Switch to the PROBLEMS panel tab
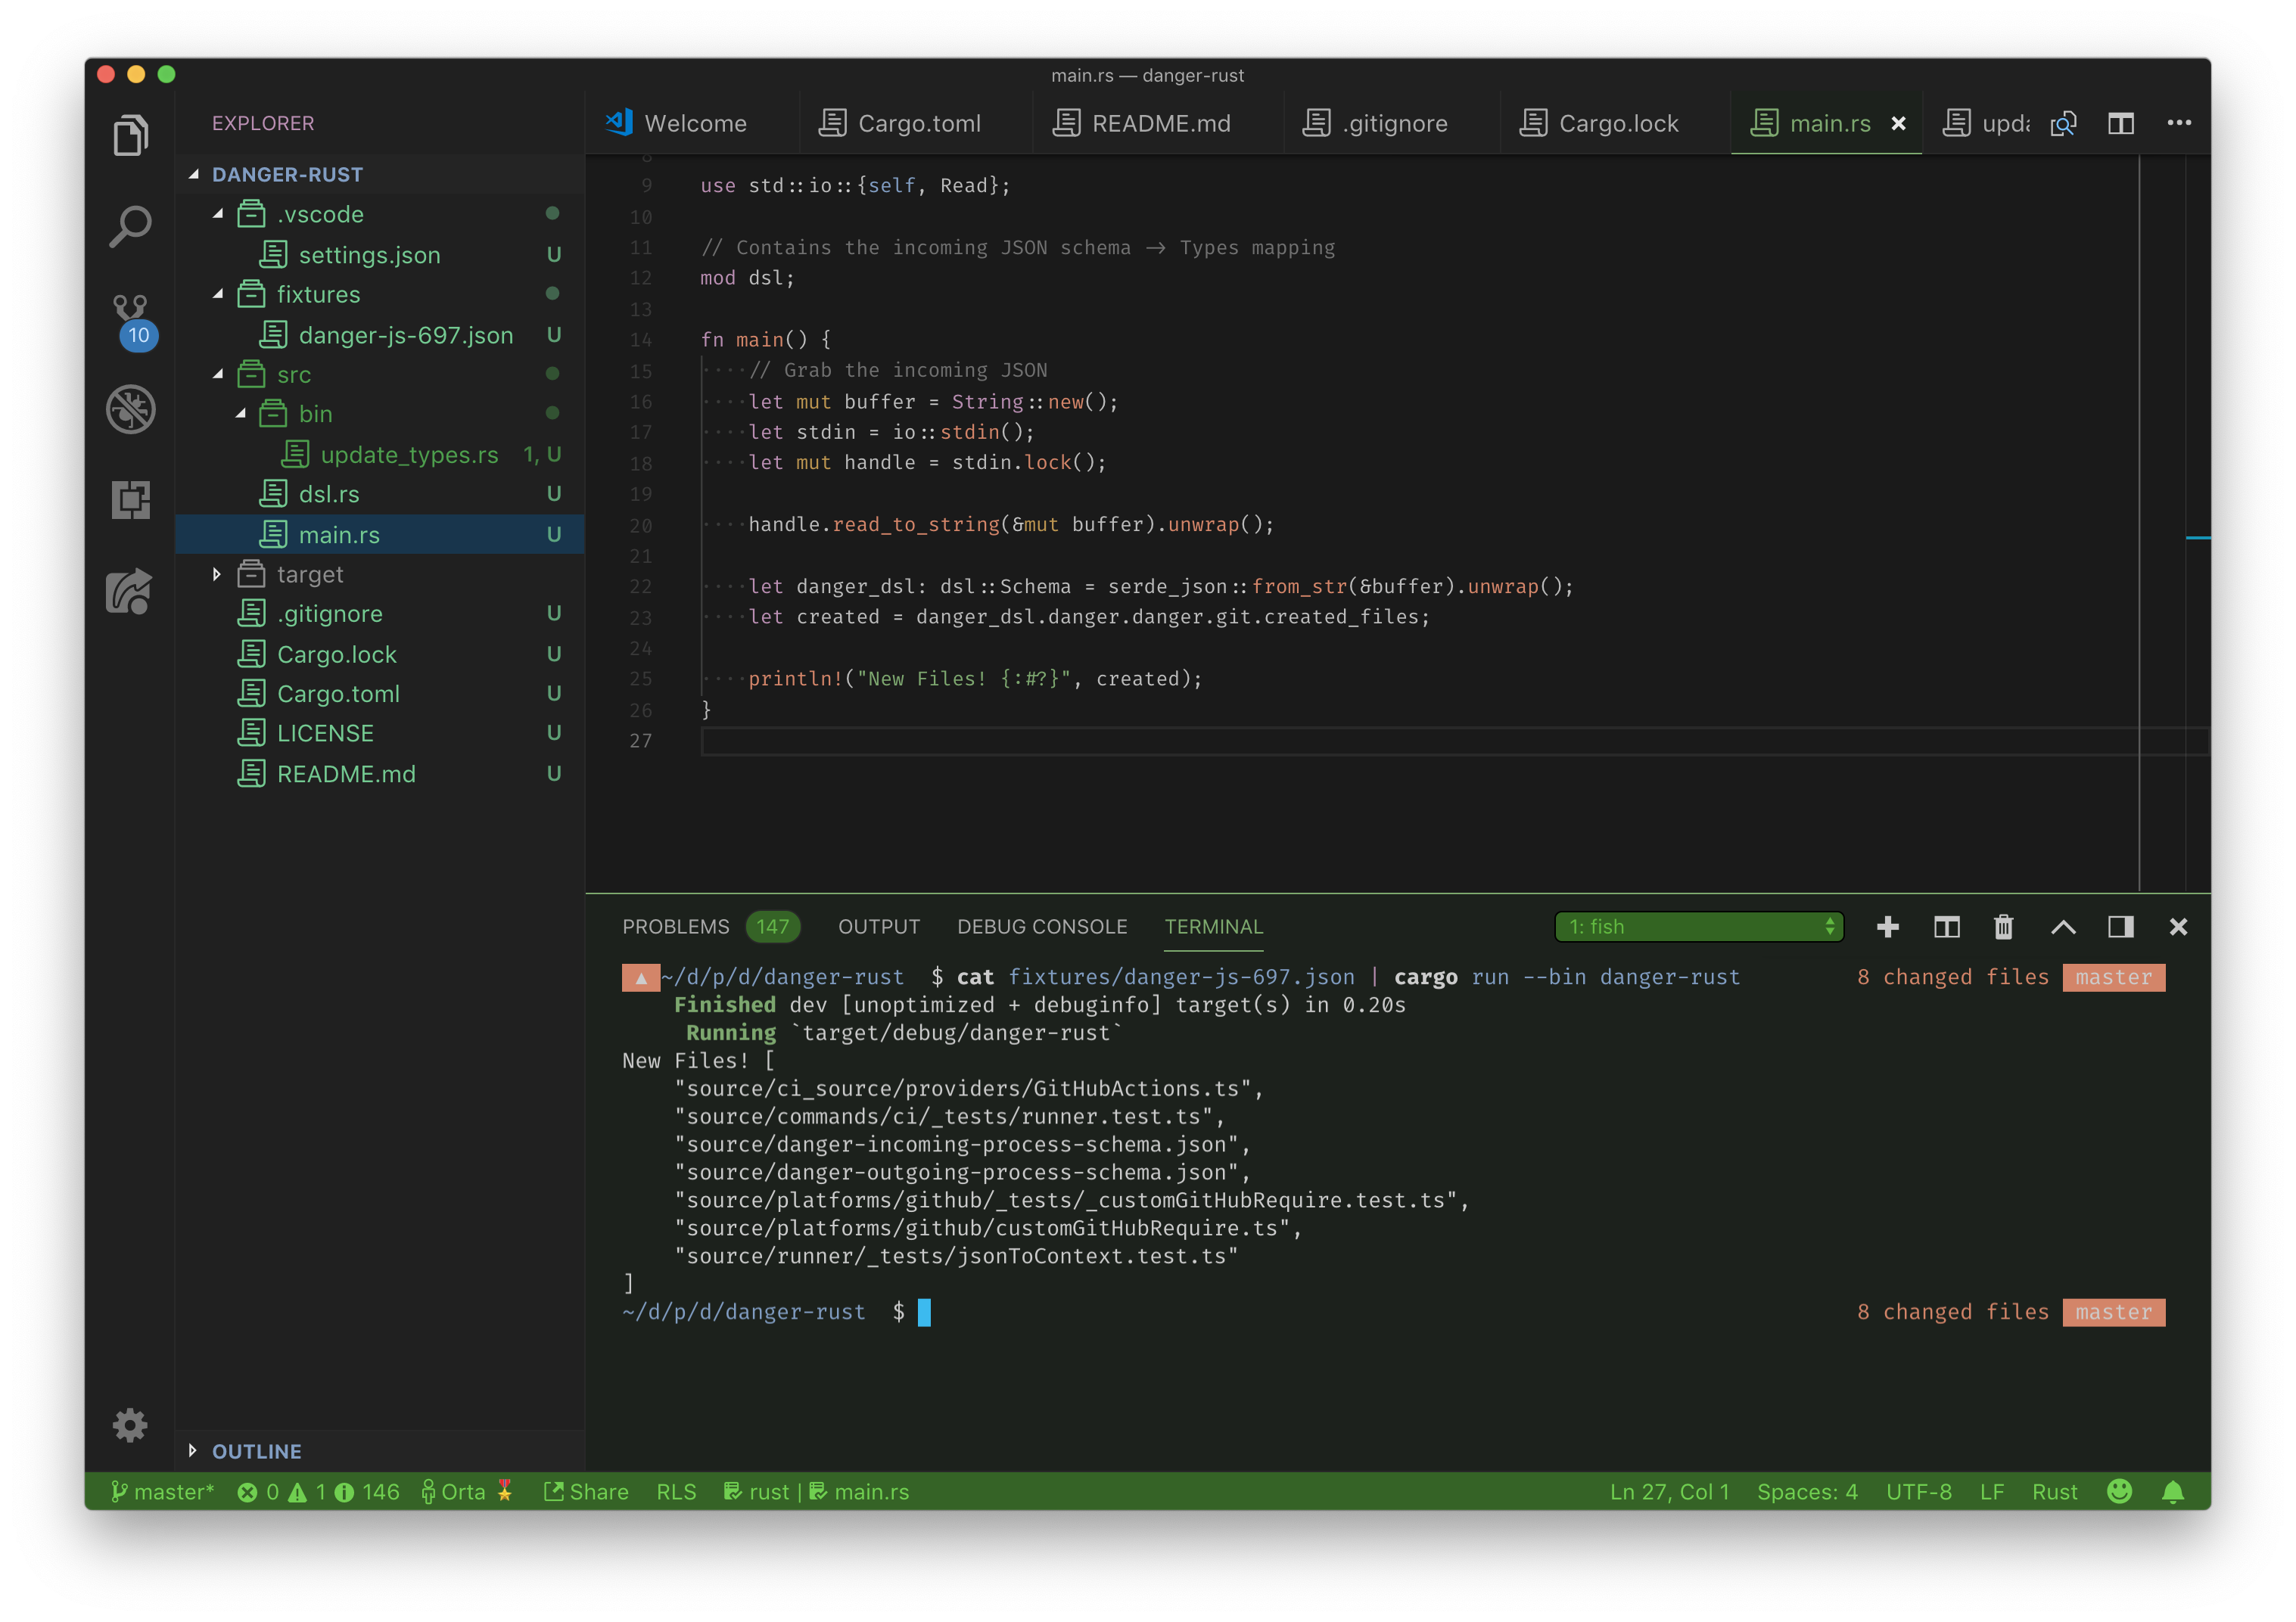The height and width of the screenshot is (1622, 2296). click(x=675, y=927)
